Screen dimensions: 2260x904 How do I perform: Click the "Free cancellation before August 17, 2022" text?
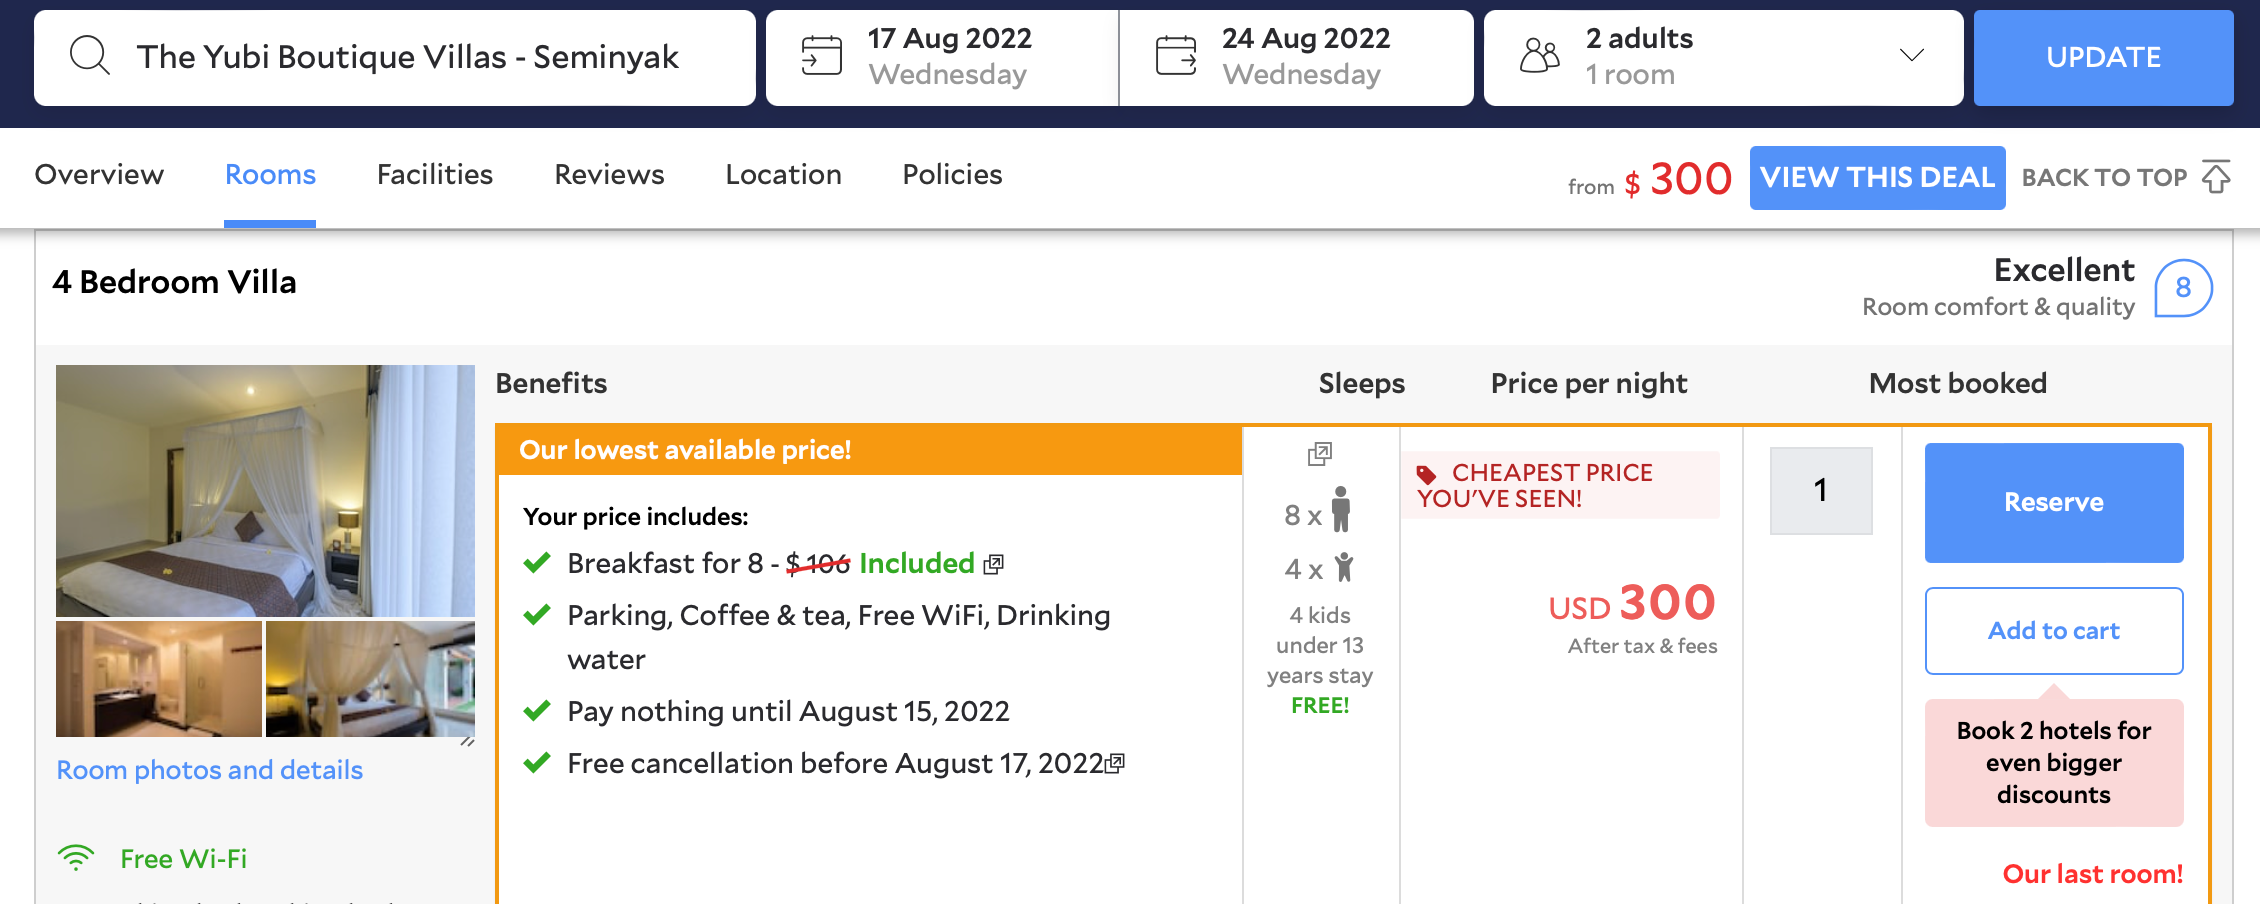[x=835, y=764]
